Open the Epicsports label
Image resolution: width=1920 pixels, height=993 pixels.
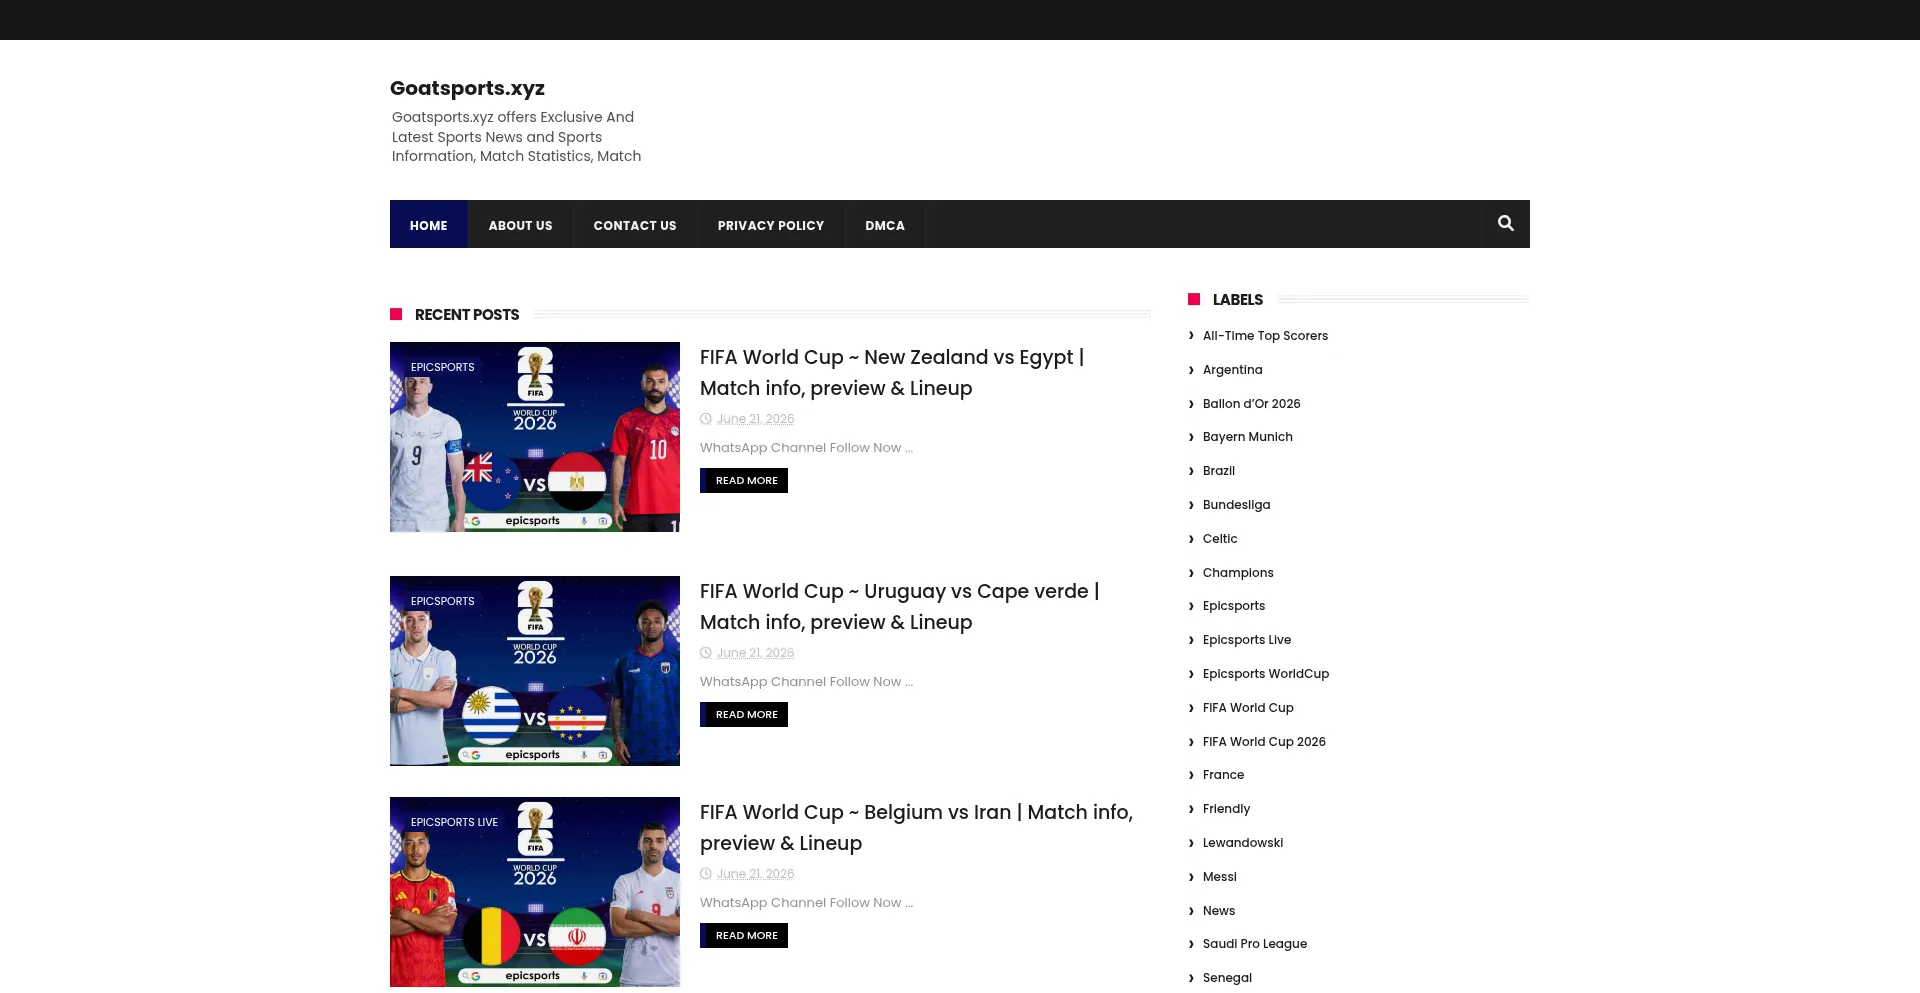pyautogui.click(x=1233, y=606)
